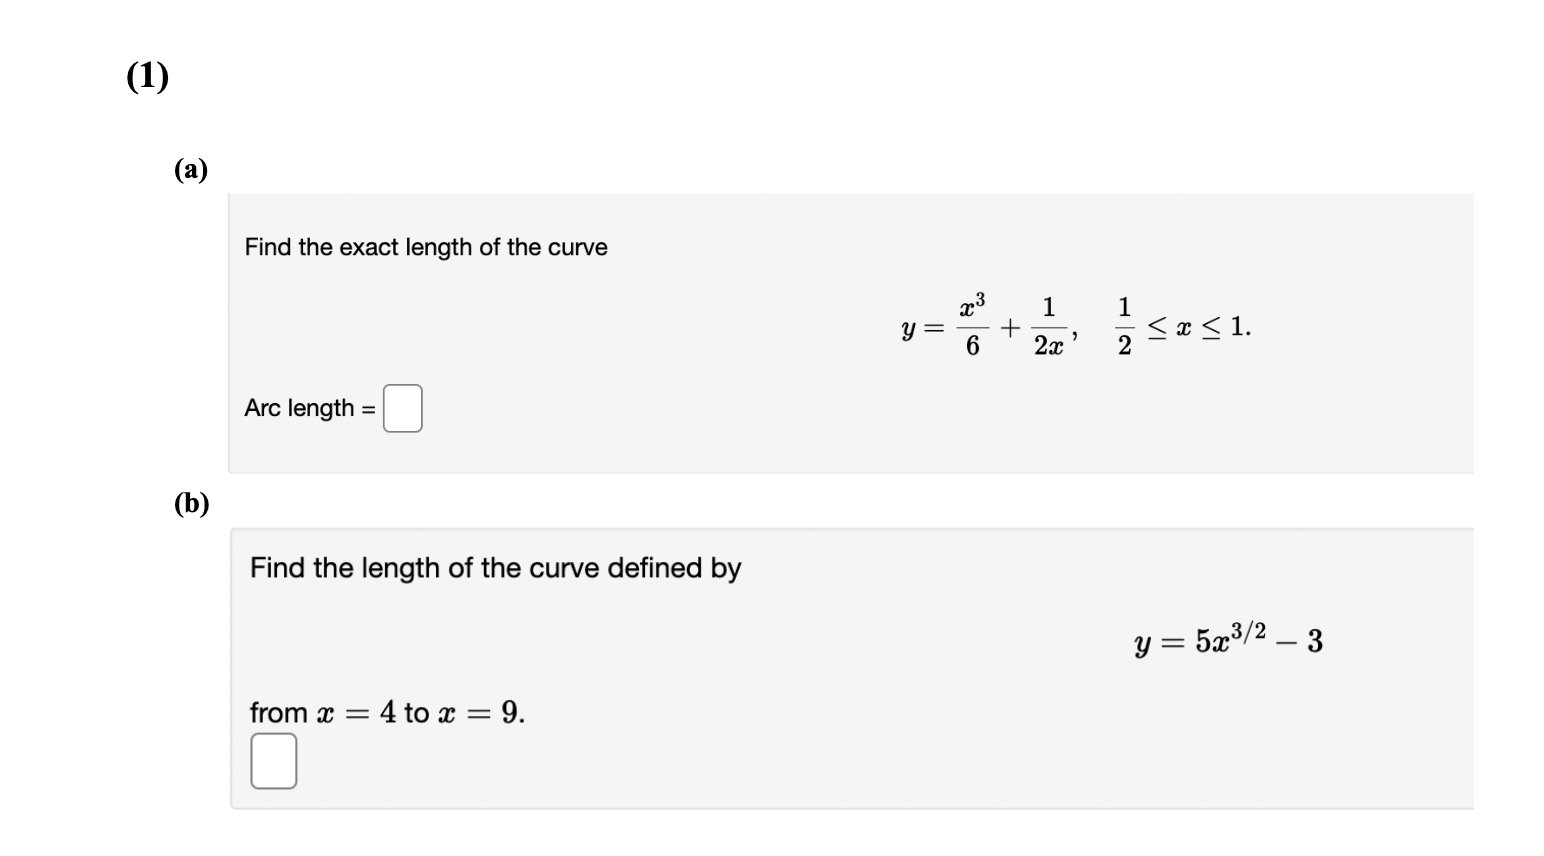Click the label (a)
The width and height of the screenshot is (1544, 856).
(190, 170)
